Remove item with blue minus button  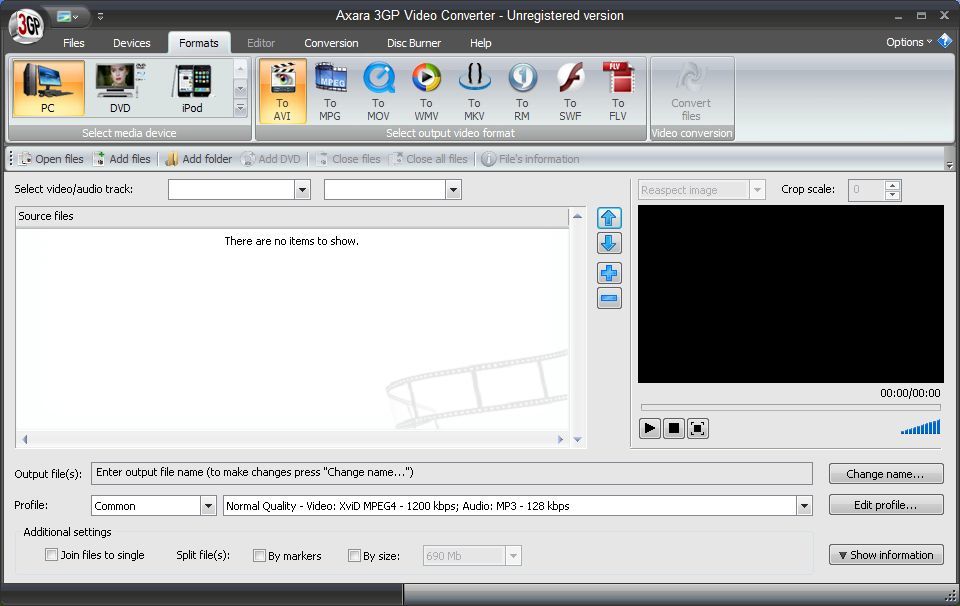tap(609, 298)
